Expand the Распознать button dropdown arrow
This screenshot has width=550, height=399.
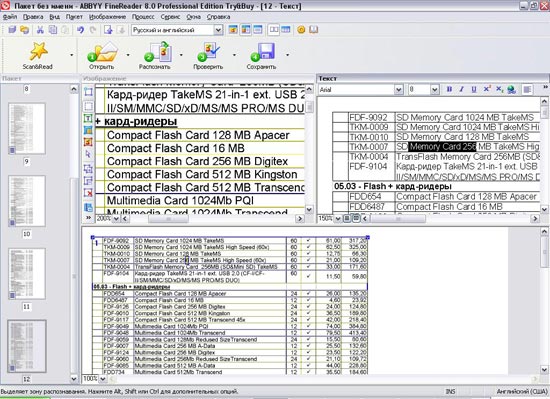[x=181, y=55]
